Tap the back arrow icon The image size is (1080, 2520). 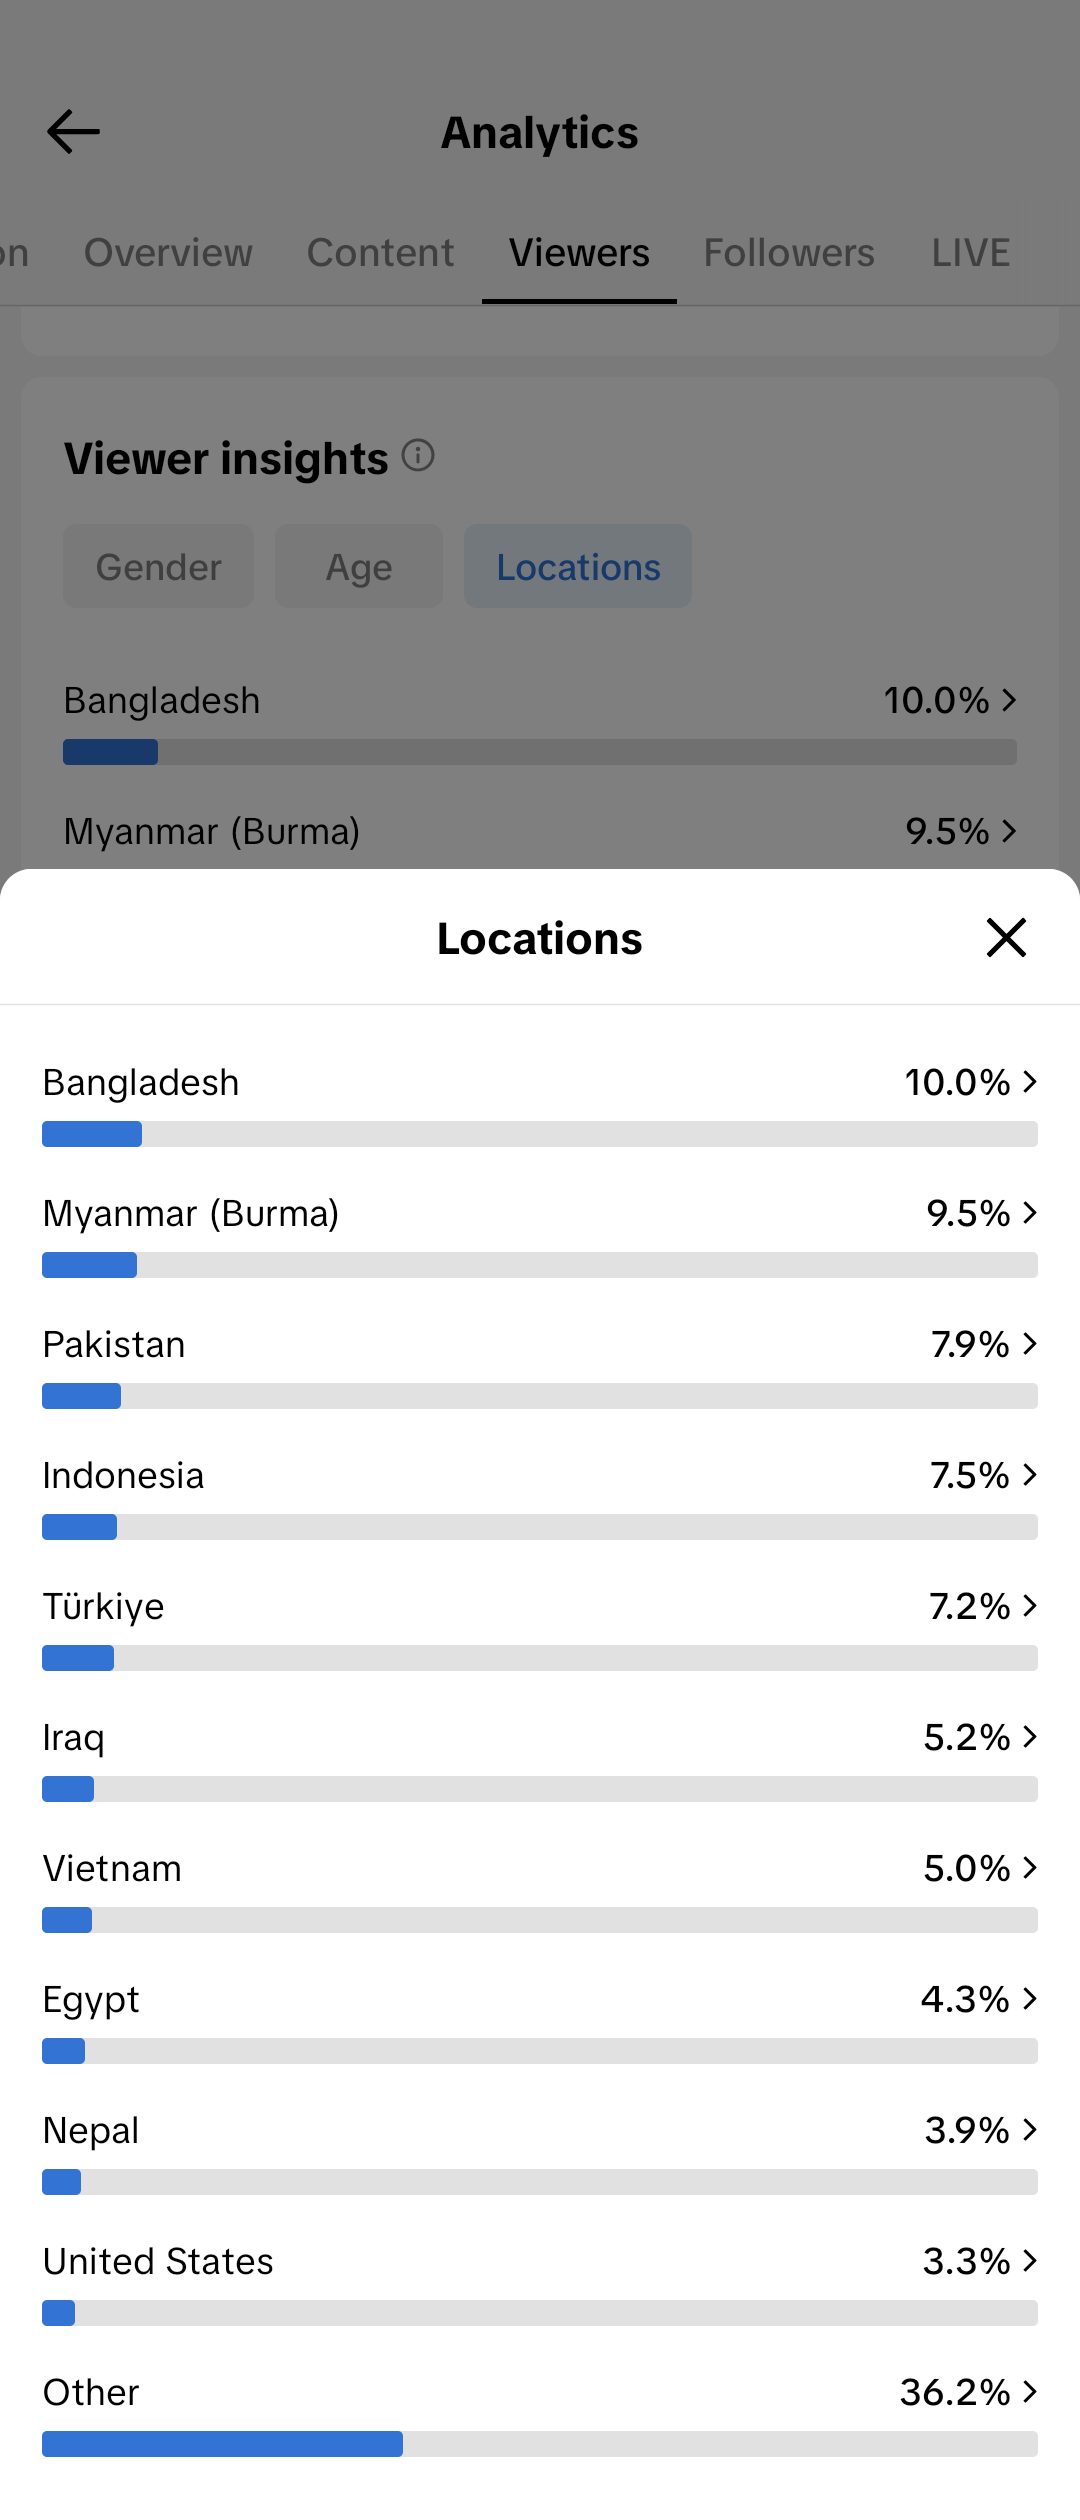click(73, 132)
